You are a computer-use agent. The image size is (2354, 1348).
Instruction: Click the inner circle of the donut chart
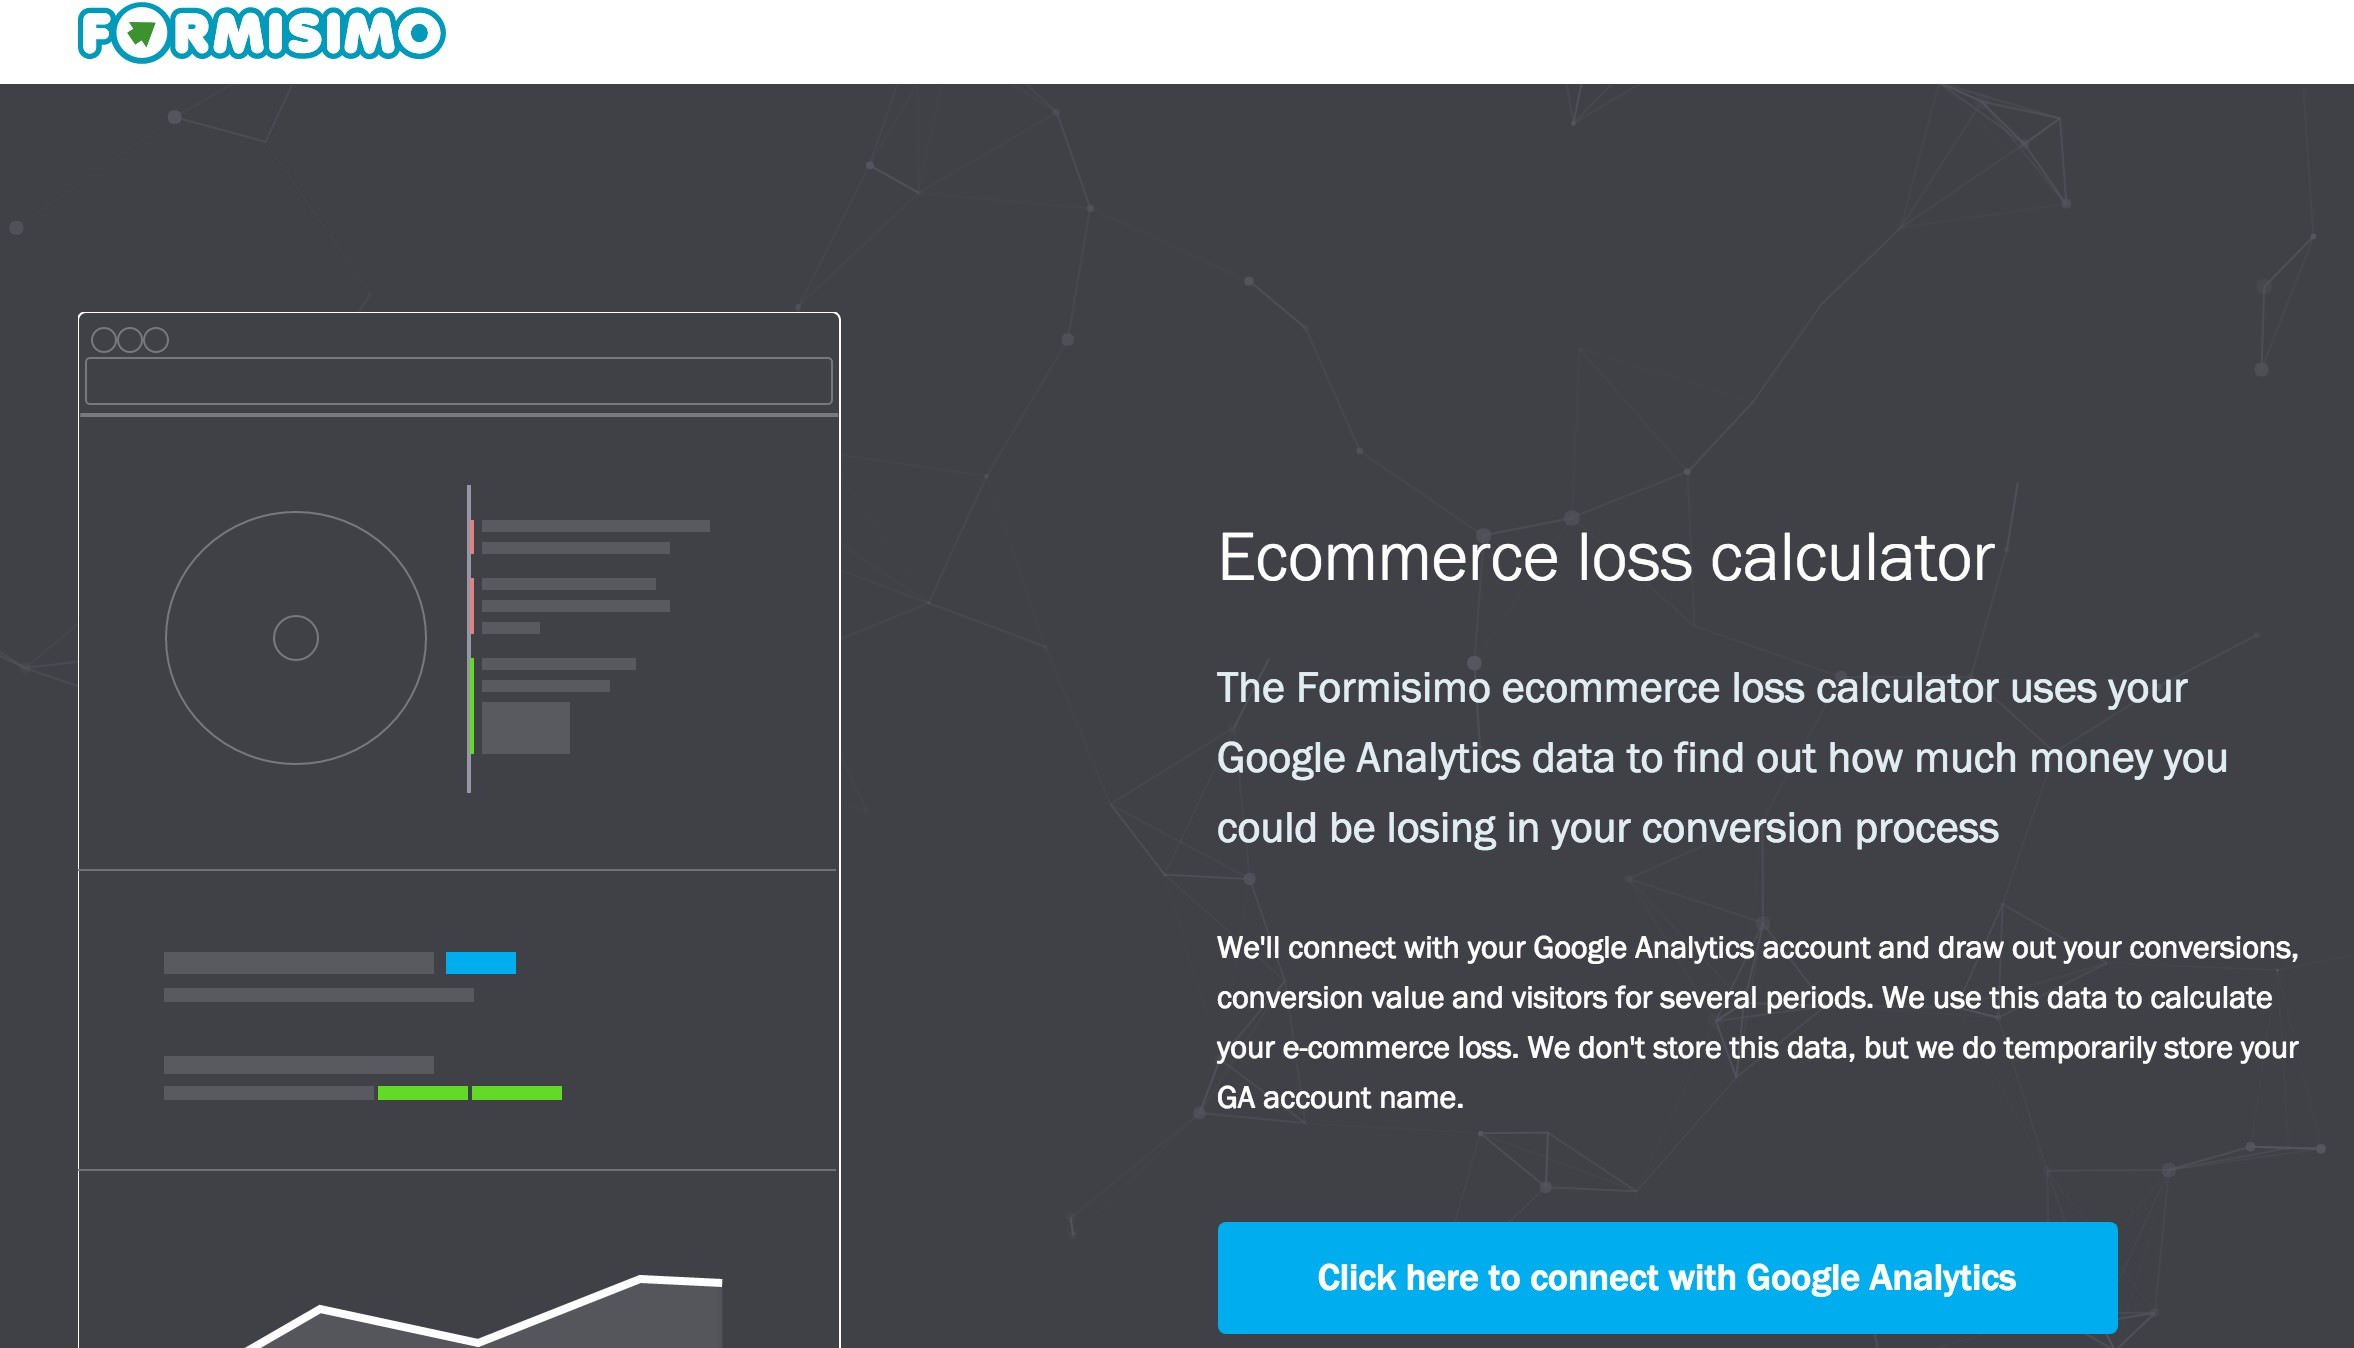tap(295, 637)
